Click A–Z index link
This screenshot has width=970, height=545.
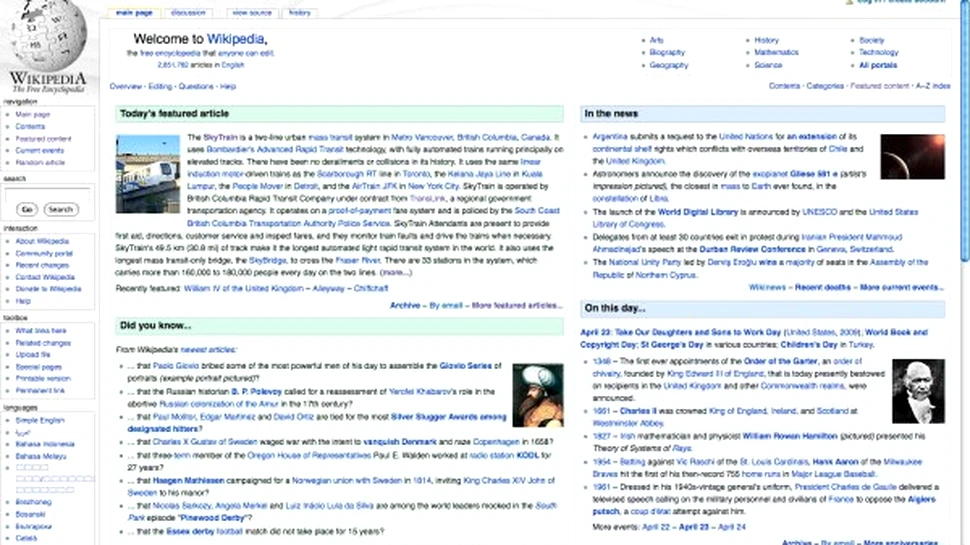[933, 86]
